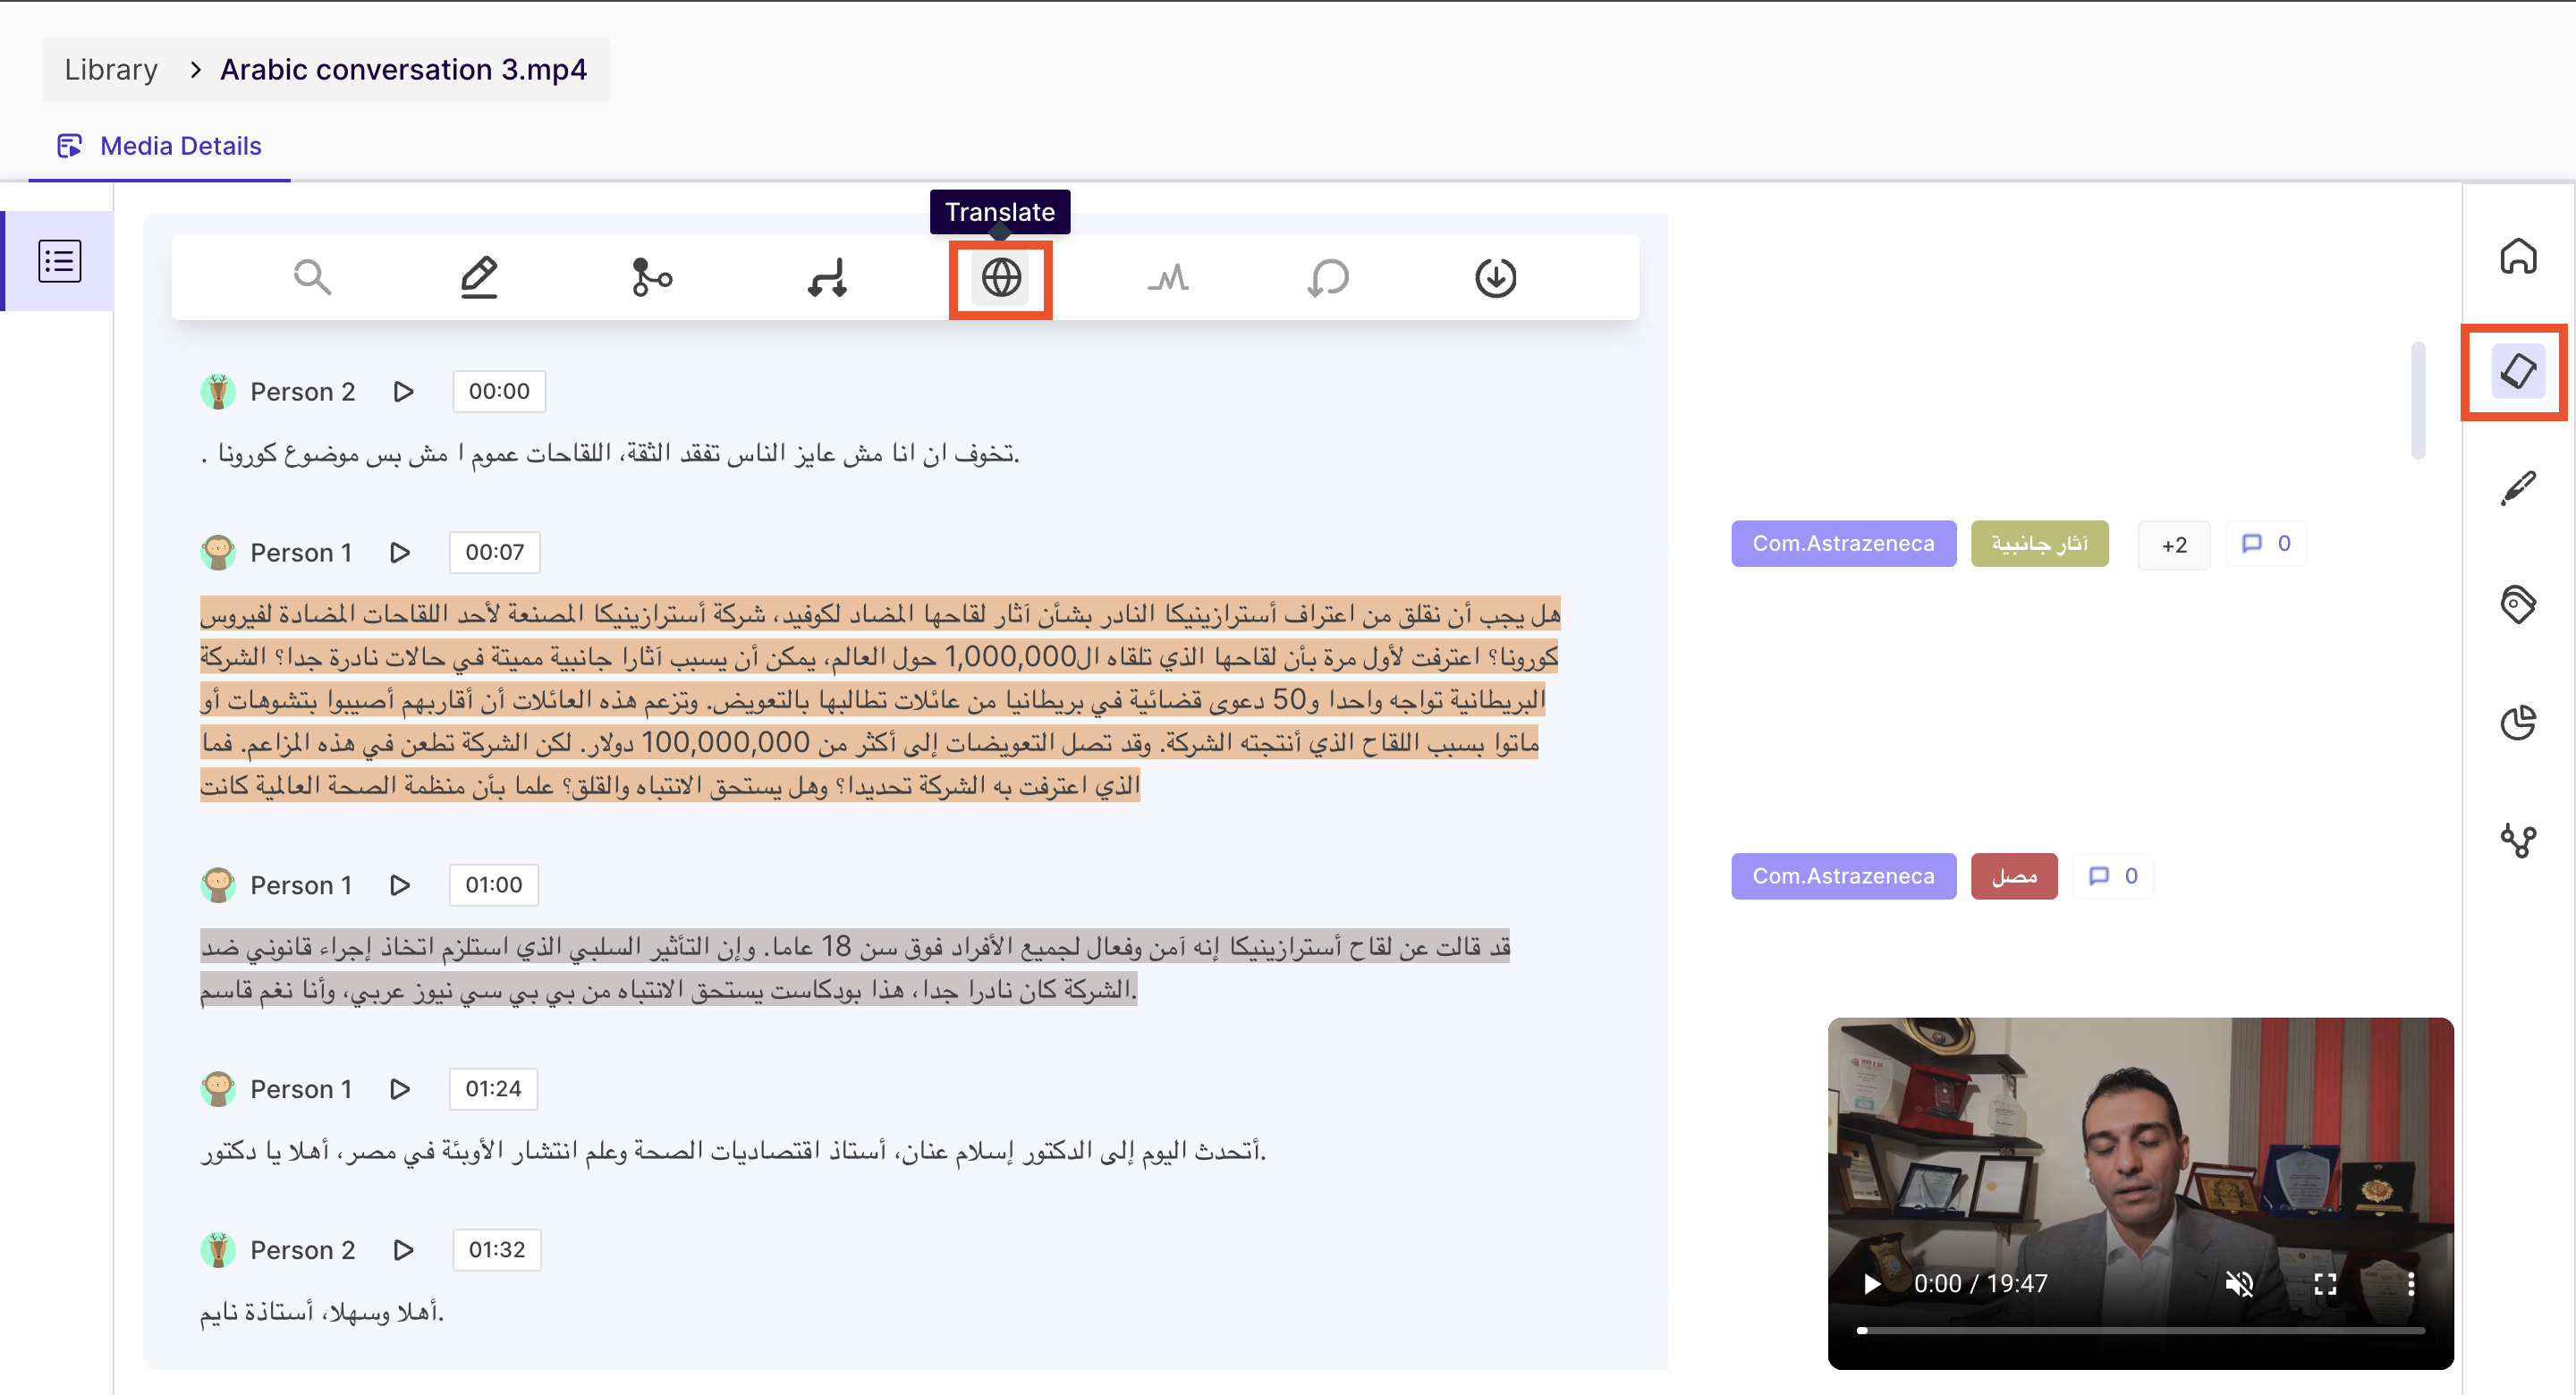Click the speech bubble refresh toolbar icon
Screen dimensions: 2576x1395
[x=1329, y=277]
